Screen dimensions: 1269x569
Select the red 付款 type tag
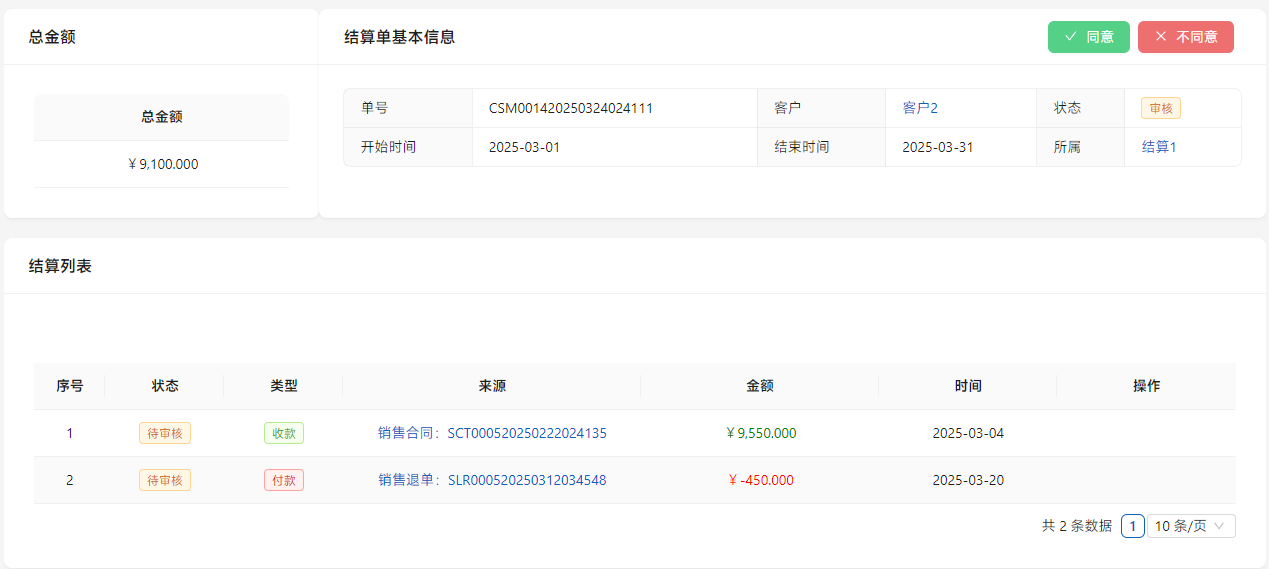[x=284, y=480]
